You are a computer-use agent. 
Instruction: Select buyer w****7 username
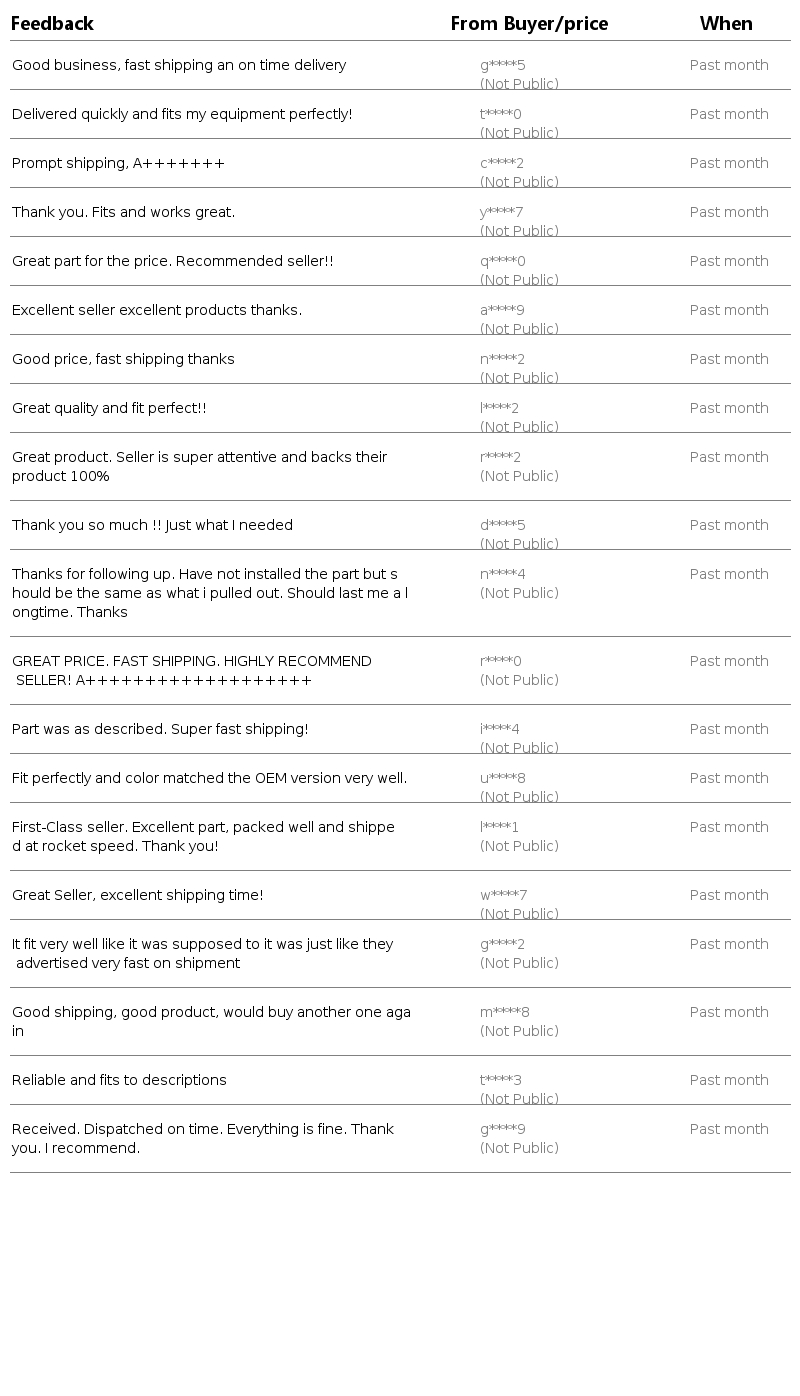pyautogui.click(x=503, y=896)
